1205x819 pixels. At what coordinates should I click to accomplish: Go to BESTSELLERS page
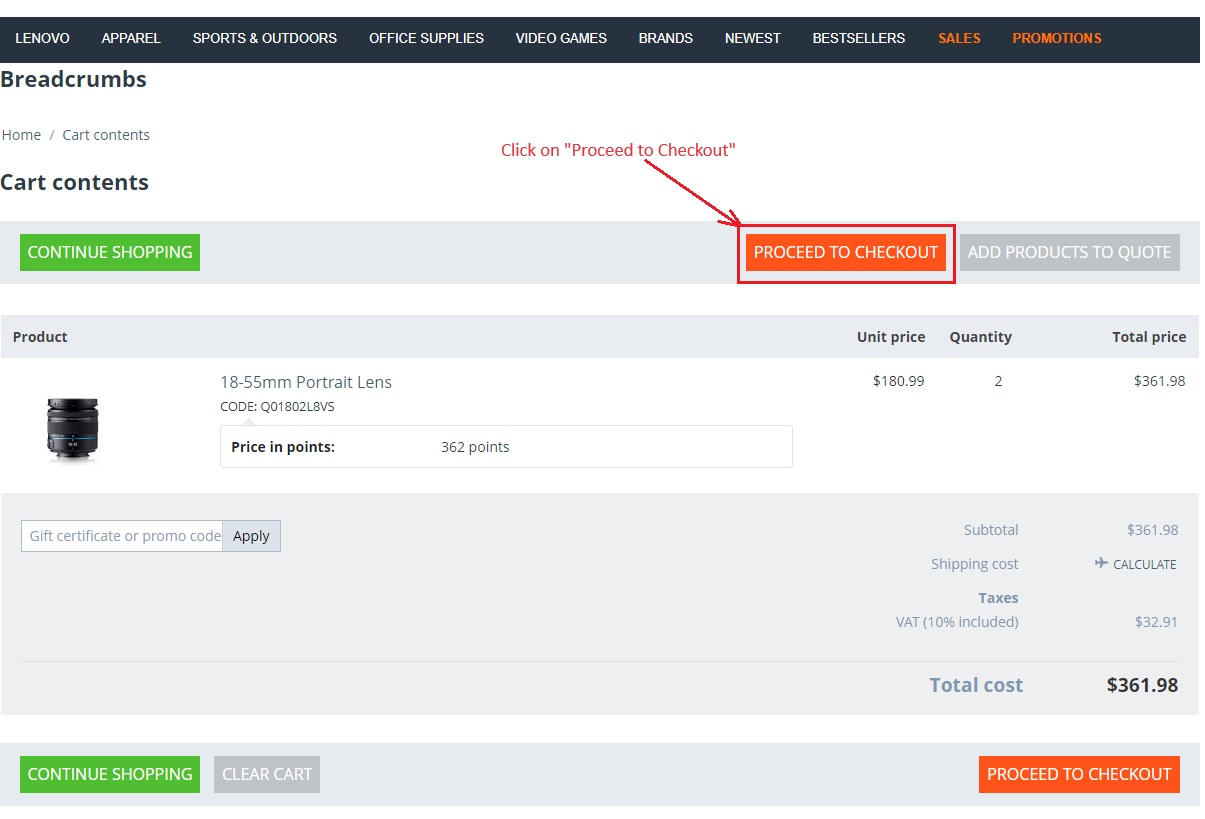click(859, 38)
